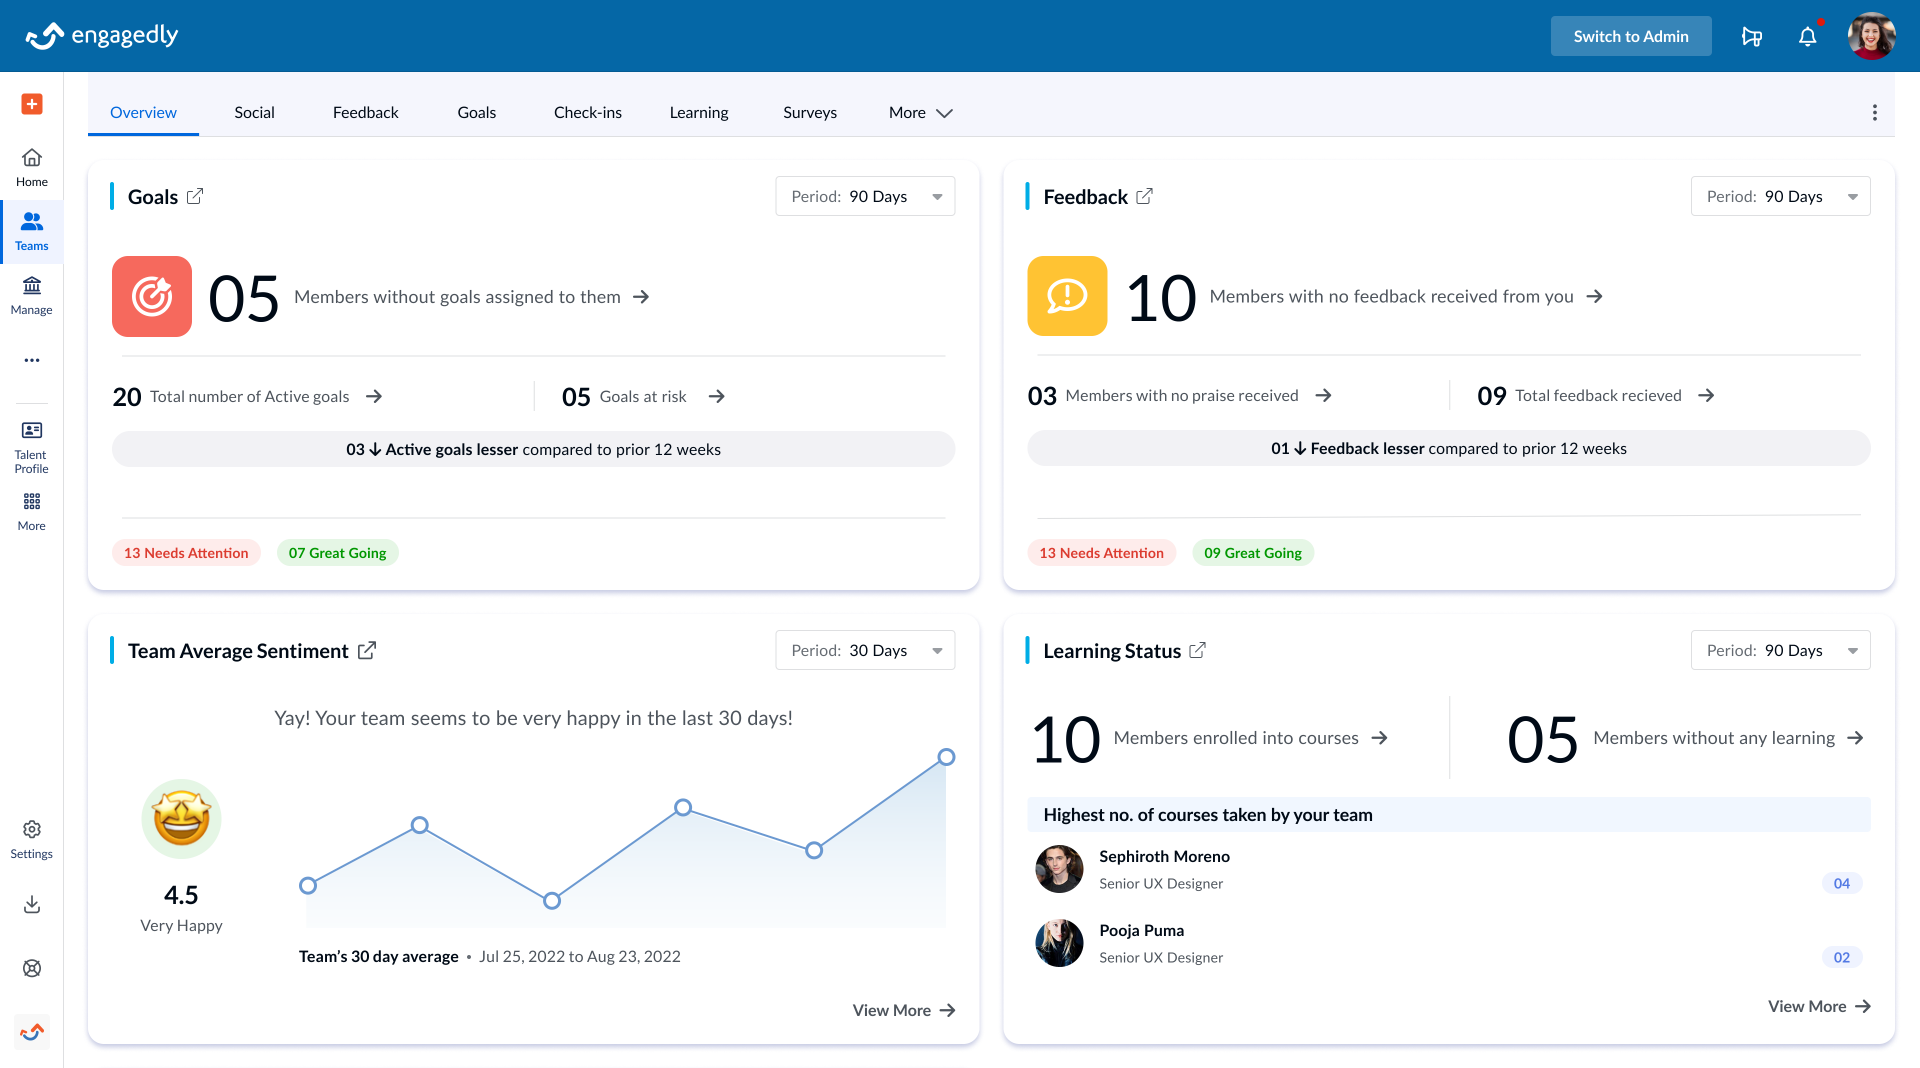Open Teams in the sidebar
This screenshot has width=1920, height=1068.
(x=32, y=232)
